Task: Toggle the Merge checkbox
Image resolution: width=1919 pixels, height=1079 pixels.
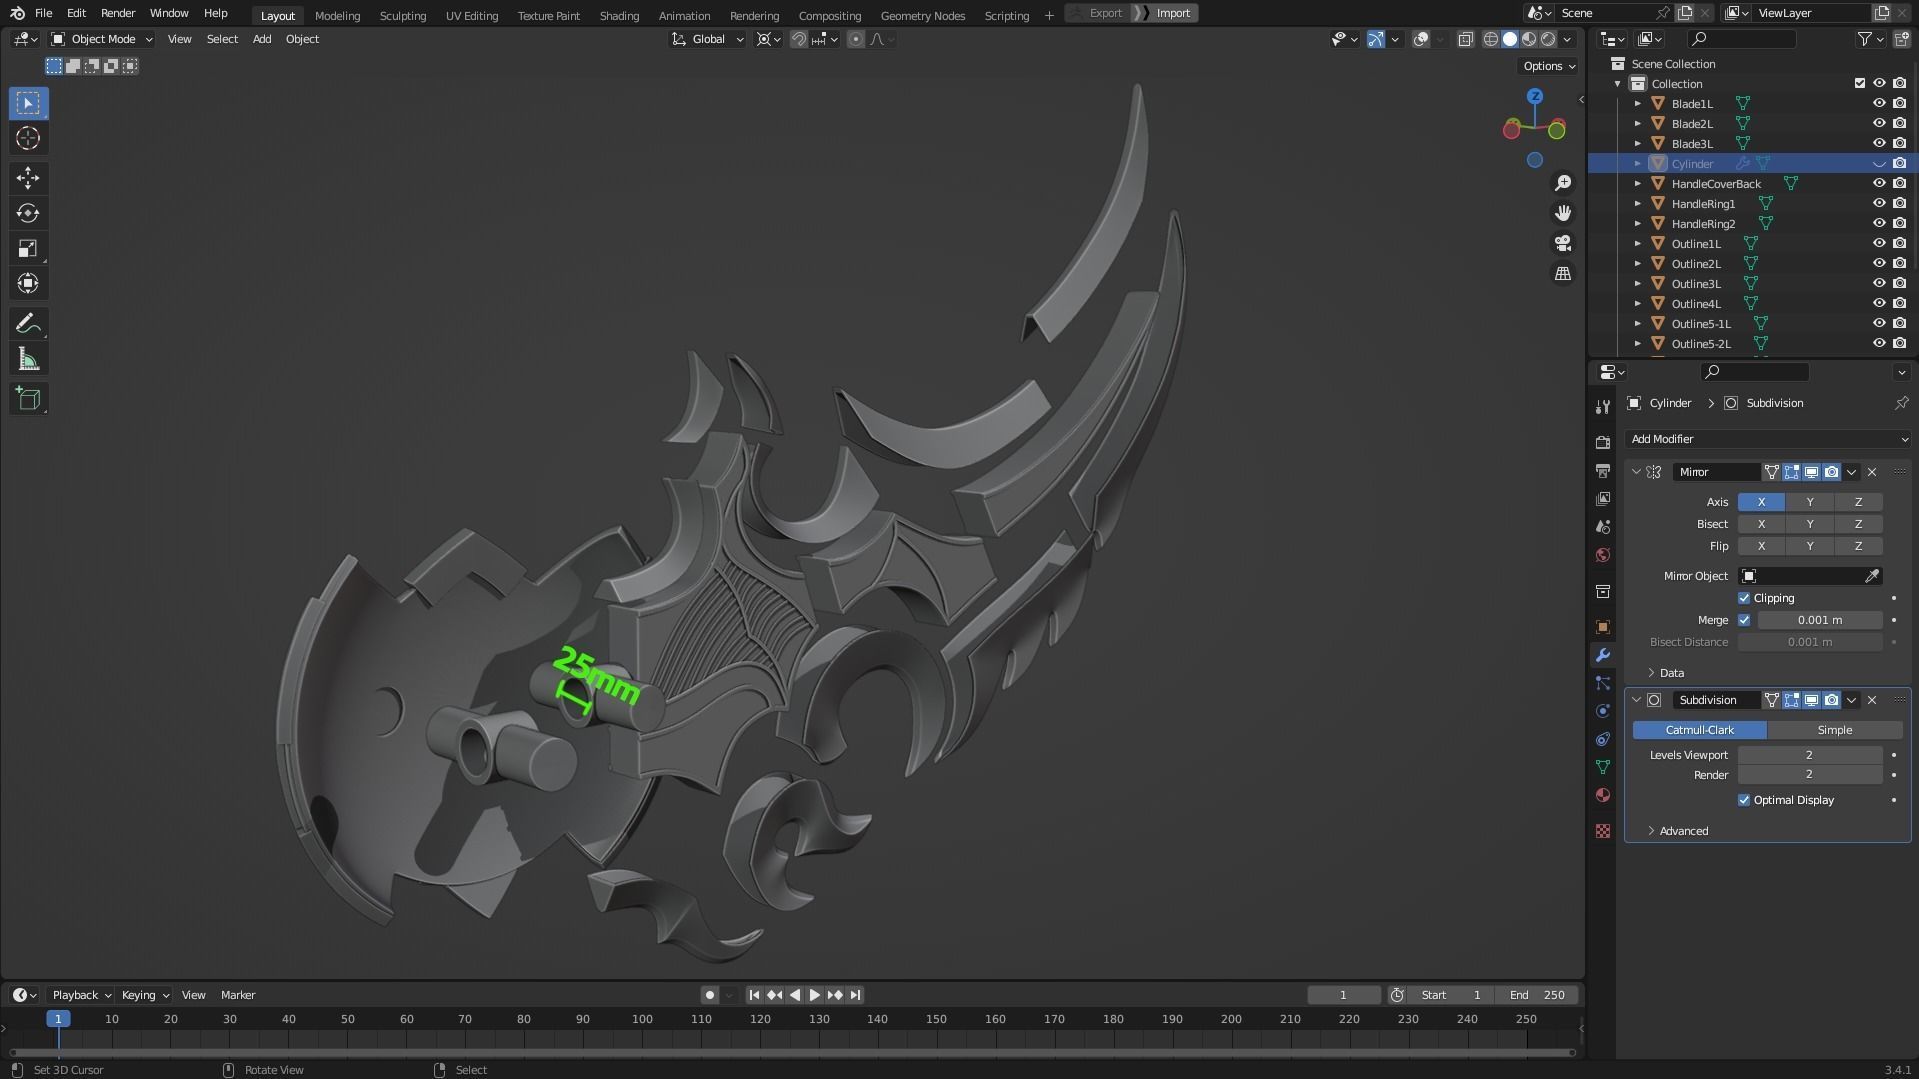Action: click(1744, 620)
